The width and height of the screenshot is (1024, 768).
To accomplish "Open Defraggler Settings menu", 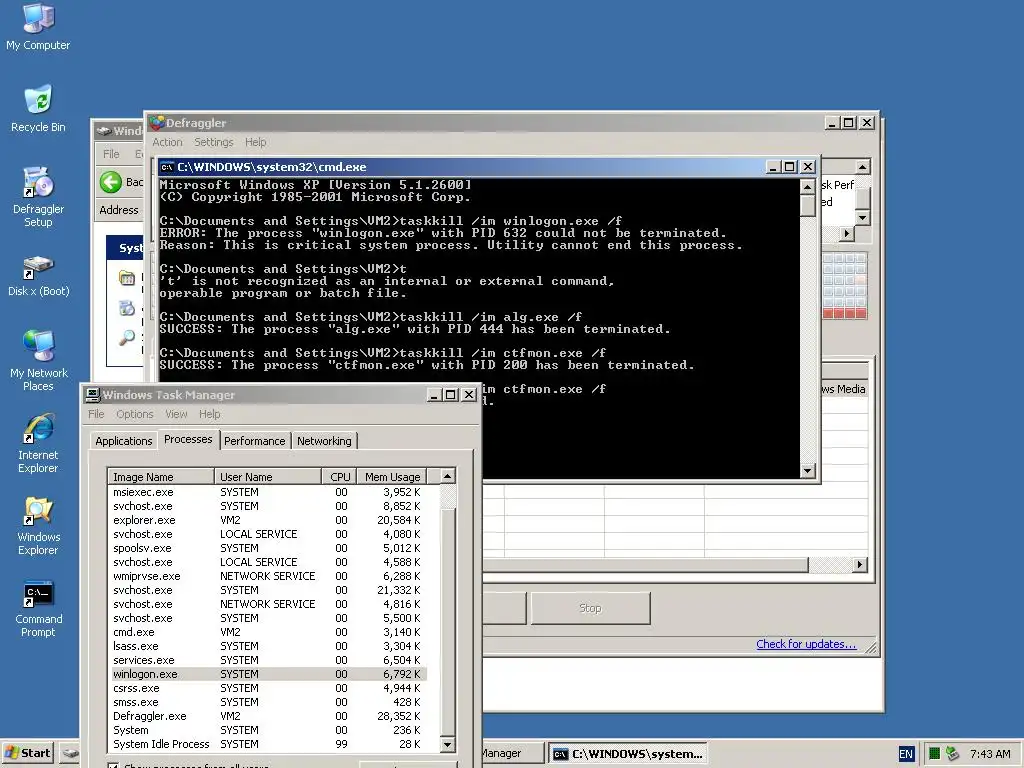I will (x=214, y=142).
